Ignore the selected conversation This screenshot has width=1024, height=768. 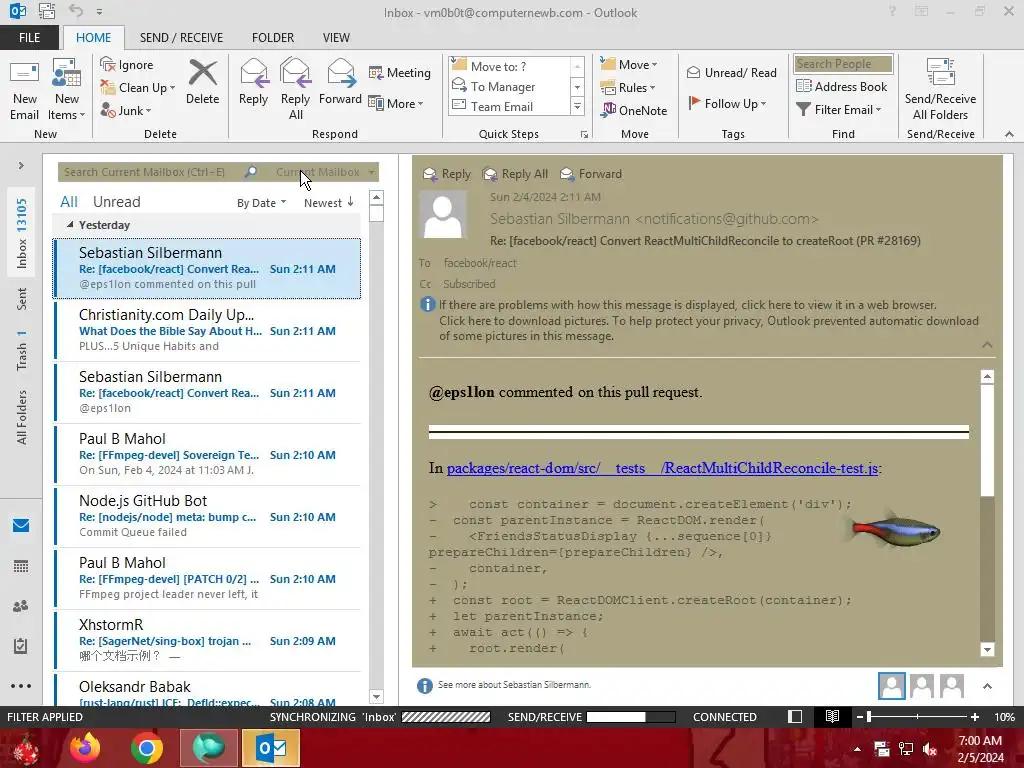pyautogui.click(x=127, y=65)
